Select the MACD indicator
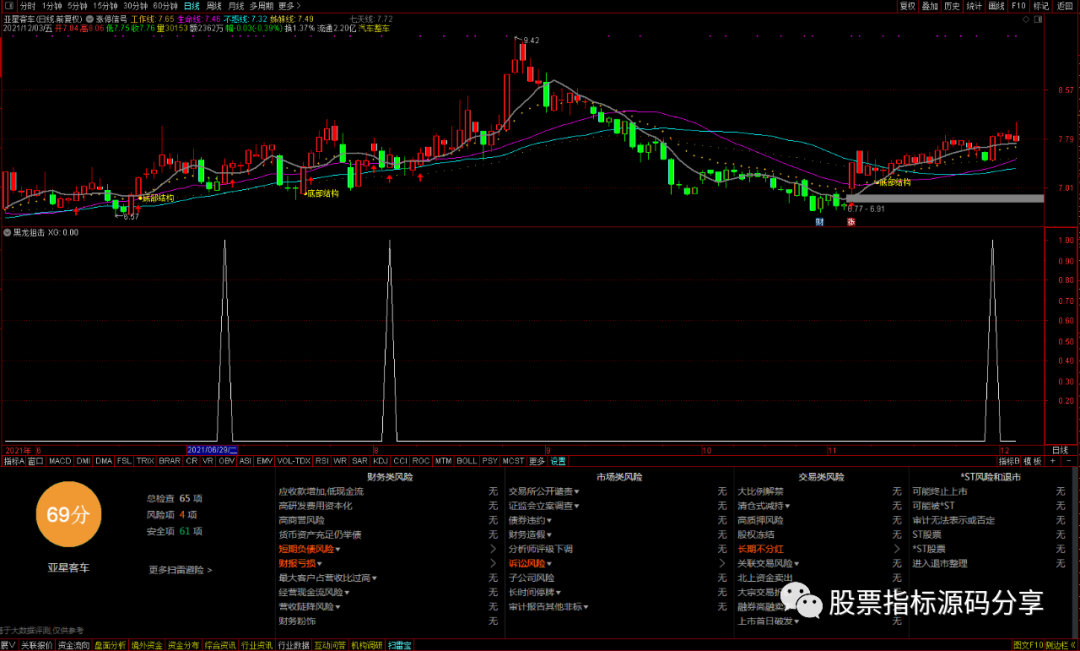The width and height of the screenshot is (1080, 651). point(60,461)
